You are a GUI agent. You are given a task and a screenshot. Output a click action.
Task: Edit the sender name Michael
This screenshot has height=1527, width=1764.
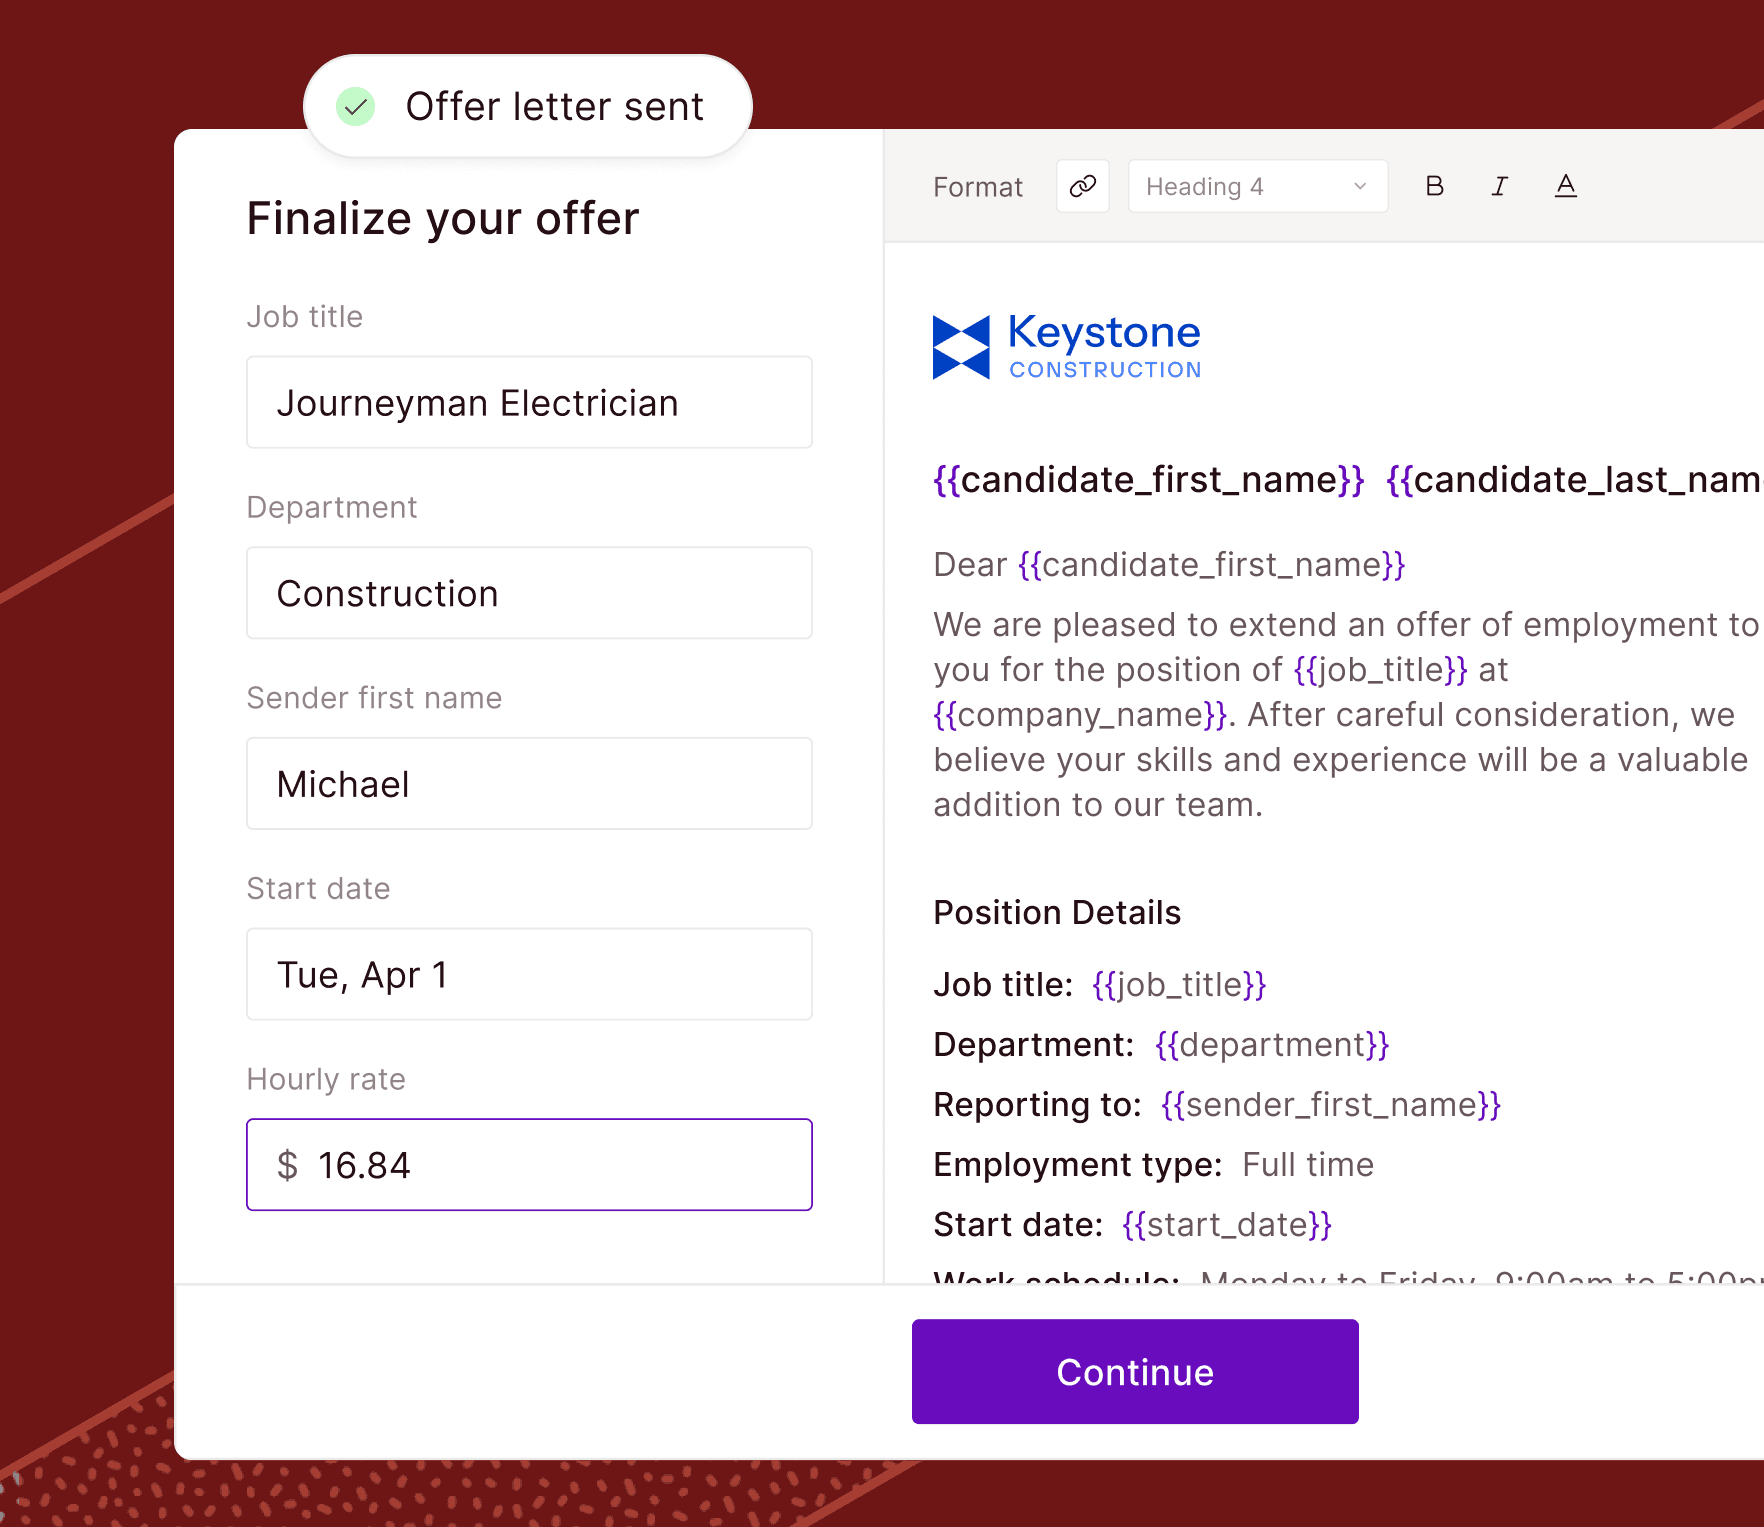click(529, 784)
